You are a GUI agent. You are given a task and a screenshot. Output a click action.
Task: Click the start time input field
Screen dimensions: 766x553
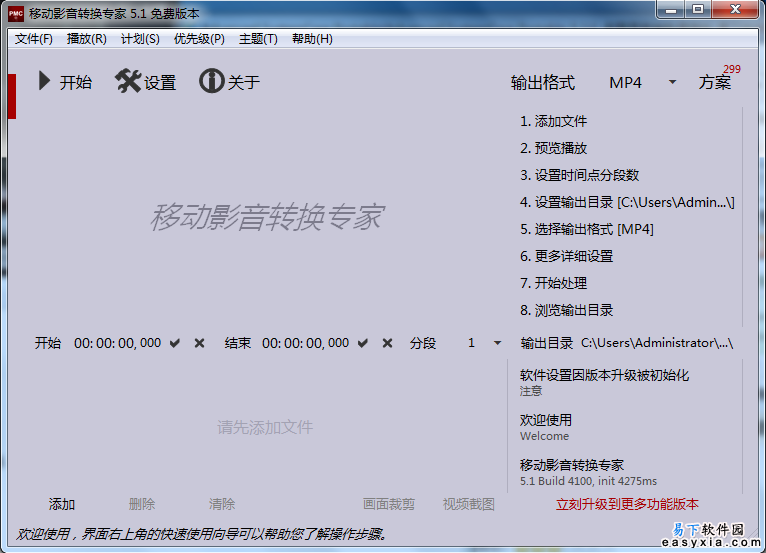(x=117, y=343)
